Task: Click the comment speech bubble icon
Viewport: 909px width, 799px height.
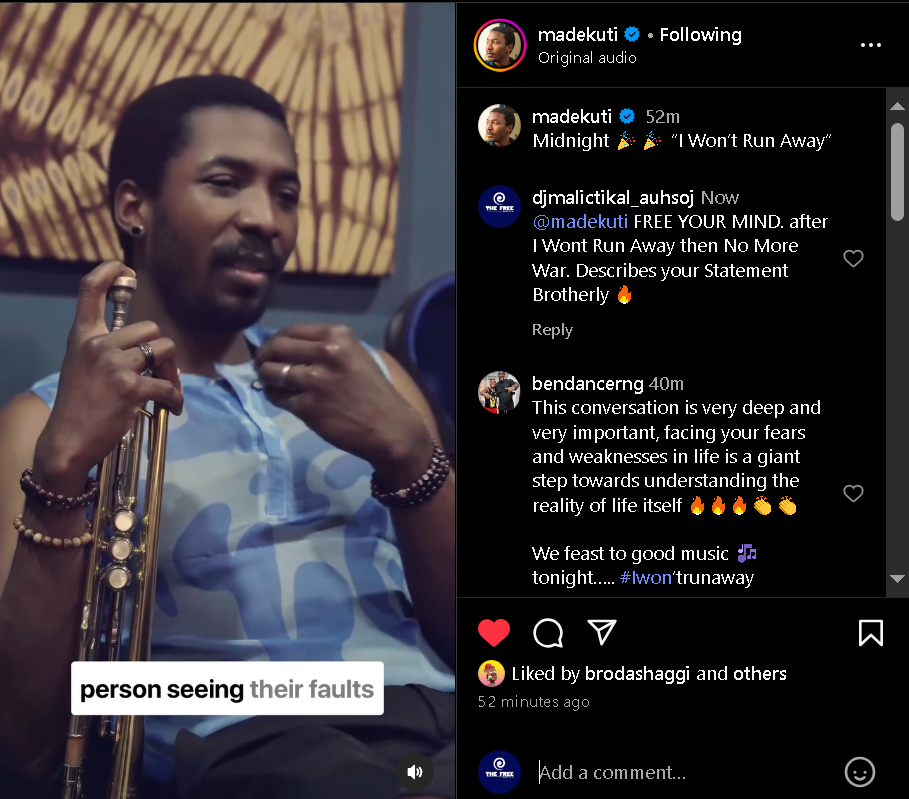Action: (548, 633)
